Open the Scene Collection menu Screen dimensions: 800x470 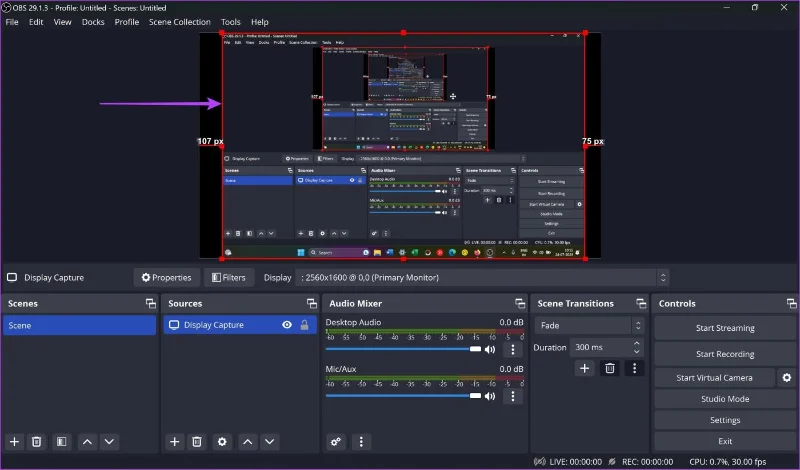click(x=180, y=22)
